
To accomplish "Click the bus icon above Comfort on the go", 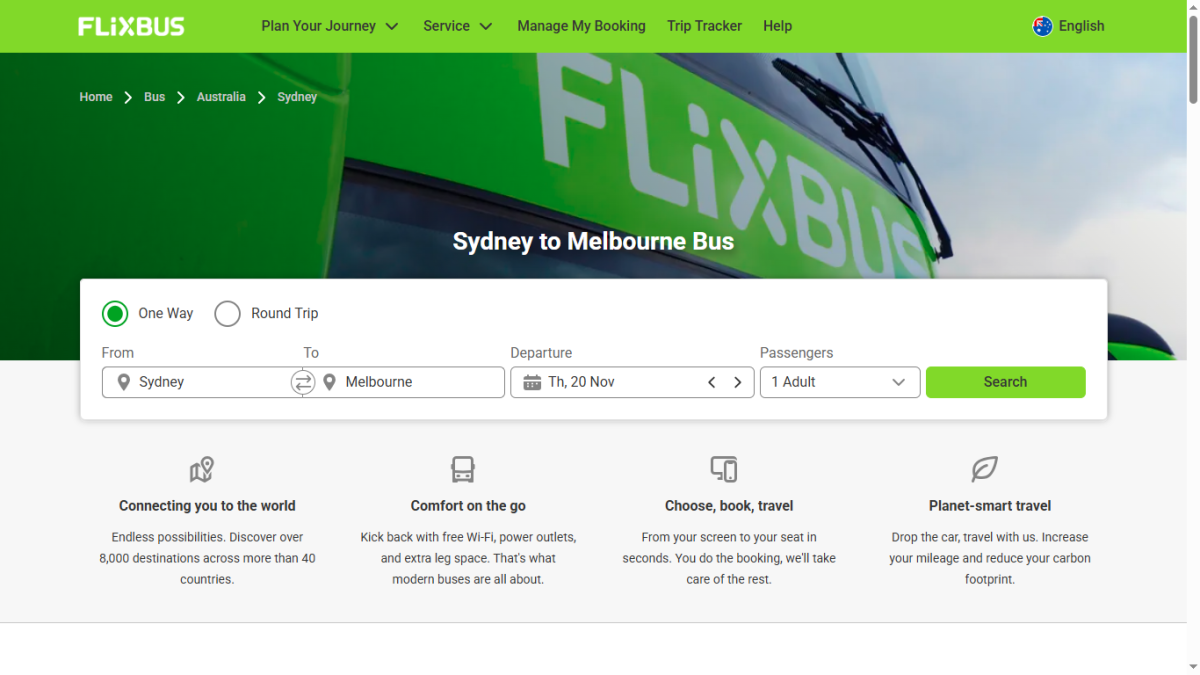I will tap(462, 469).
